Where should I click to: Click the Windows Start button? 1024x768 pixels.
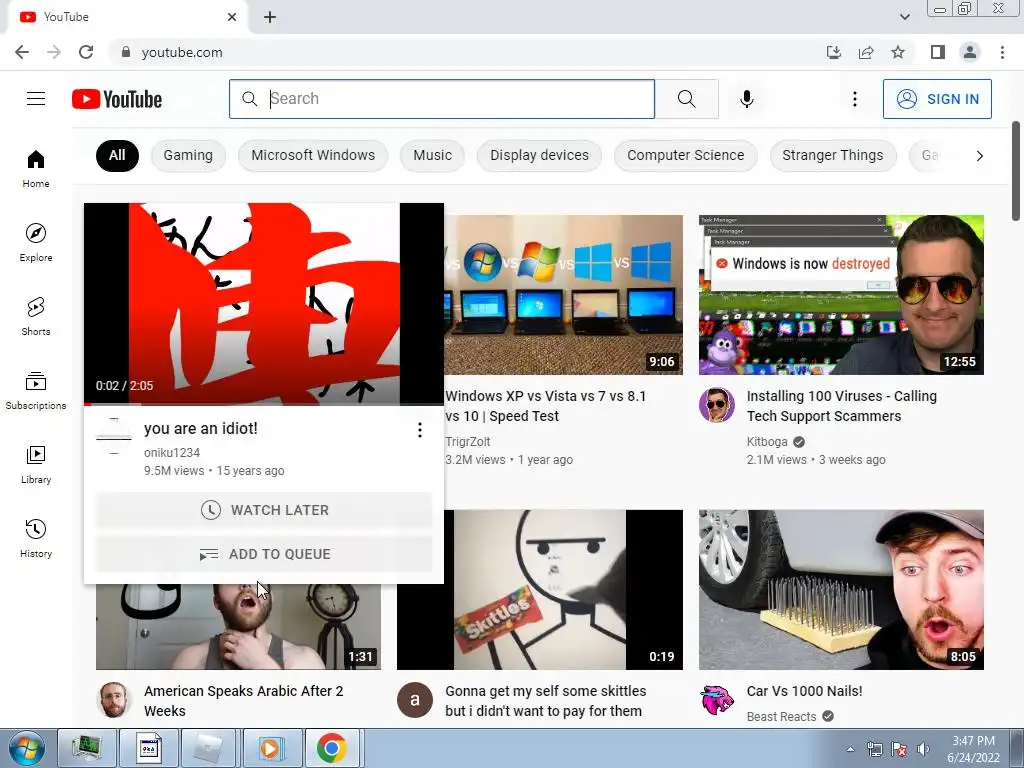pyautogui.click(x=27, y=748)
